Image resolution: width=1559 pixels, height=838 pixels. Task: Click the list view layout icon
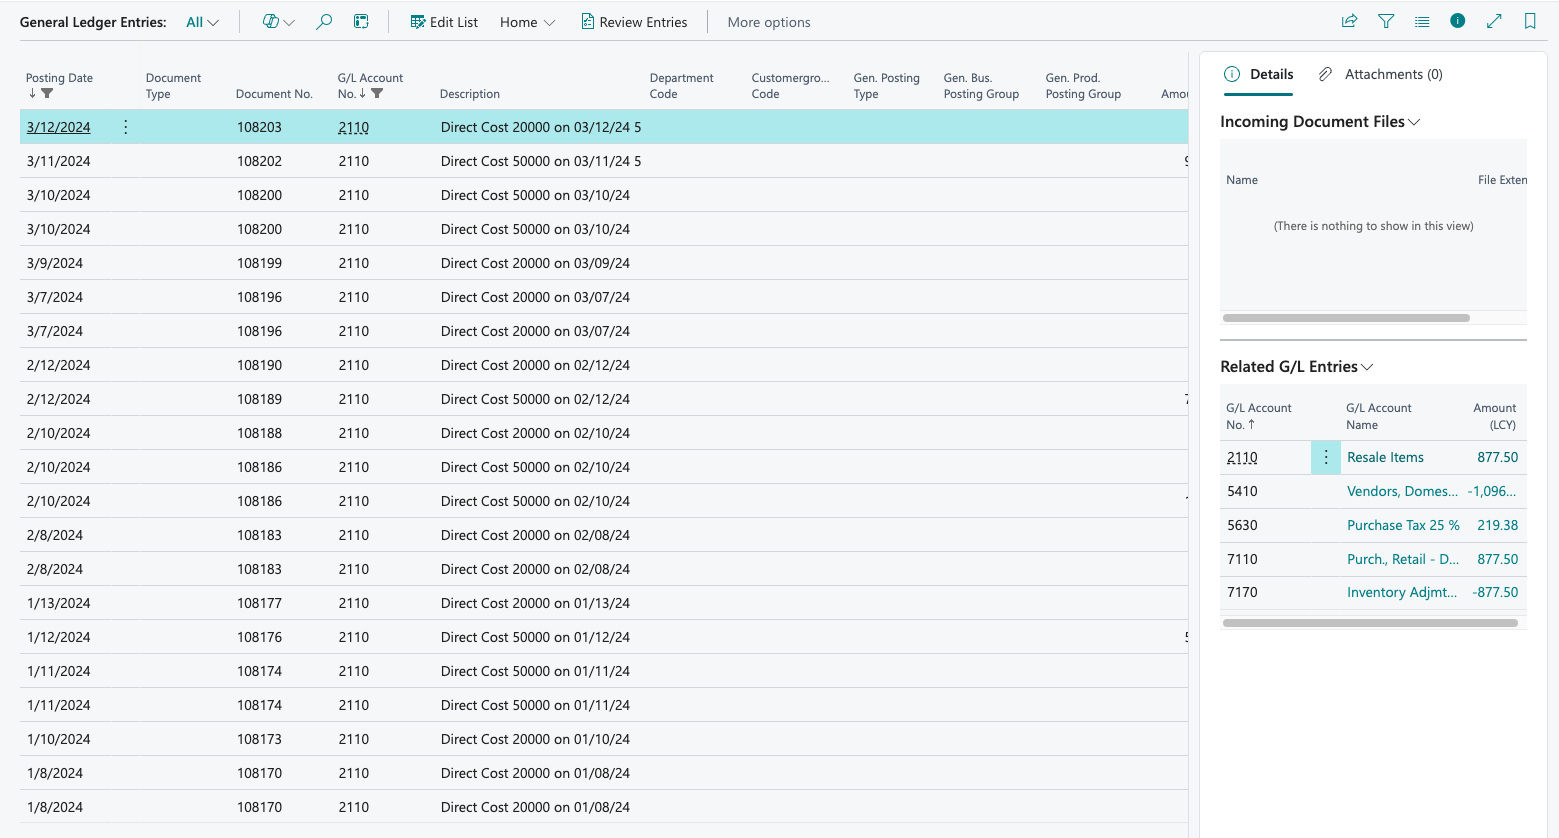click(x=1422, y=21)
